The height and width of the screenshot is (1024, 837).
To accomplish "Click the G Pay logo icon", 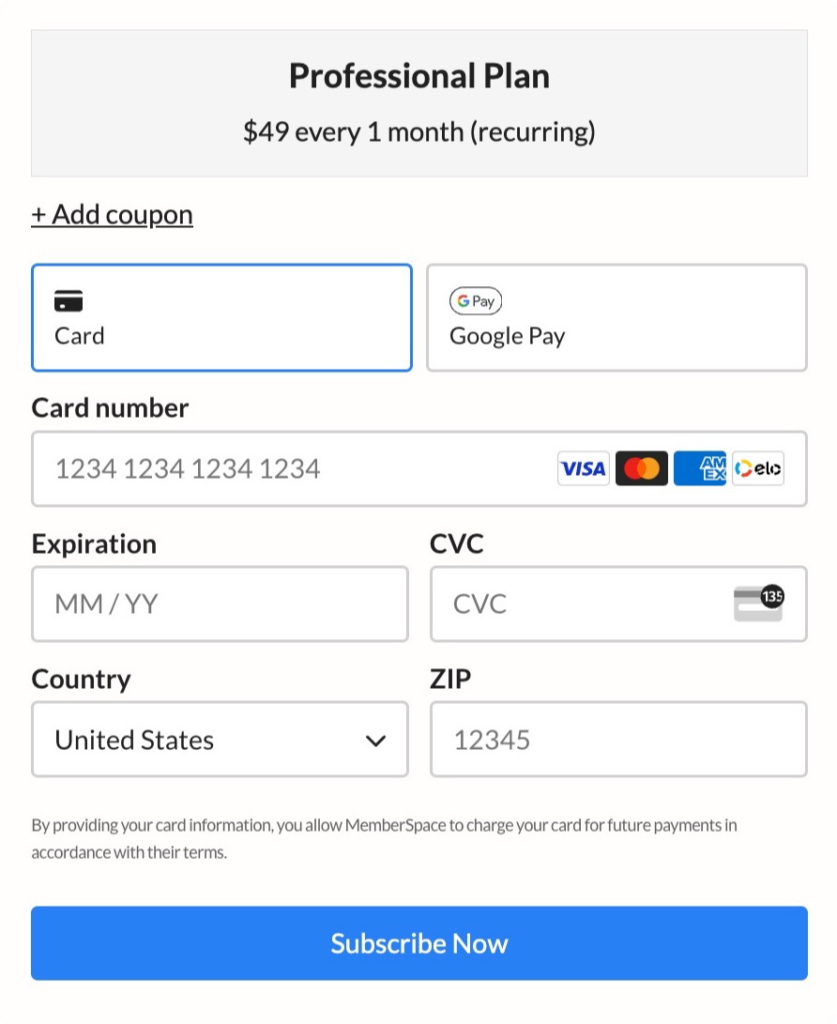I will 477,301.
